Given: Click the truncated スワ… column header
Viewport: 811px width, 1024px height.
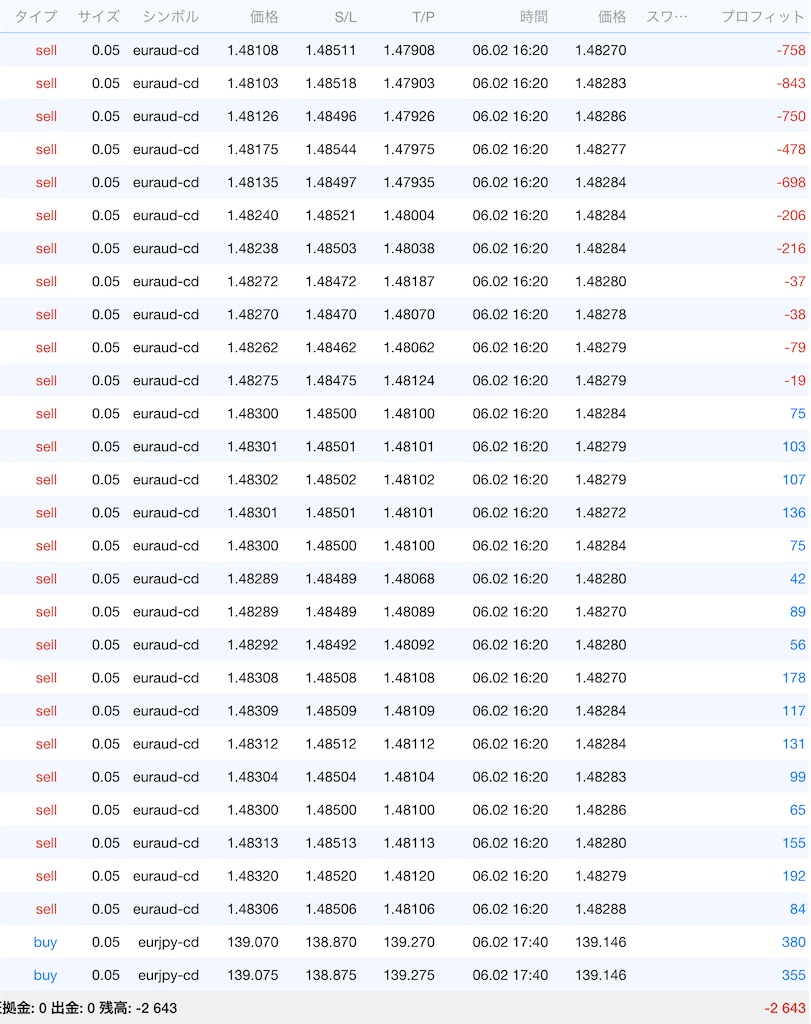Looking at the screenshot, I should (x=667, y=17).
